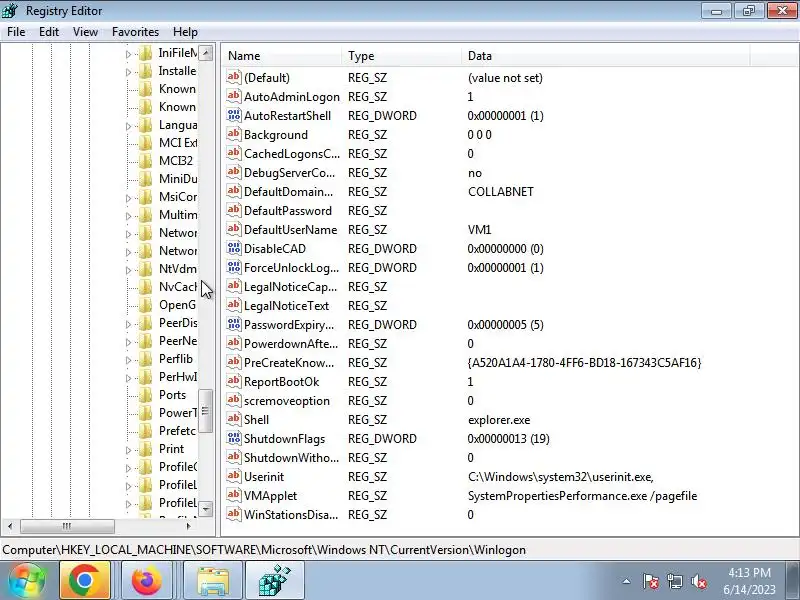Select the OpenG tree key
This screenshot has width=800, height=600.
pyautogui.click(x=177, y=305)
